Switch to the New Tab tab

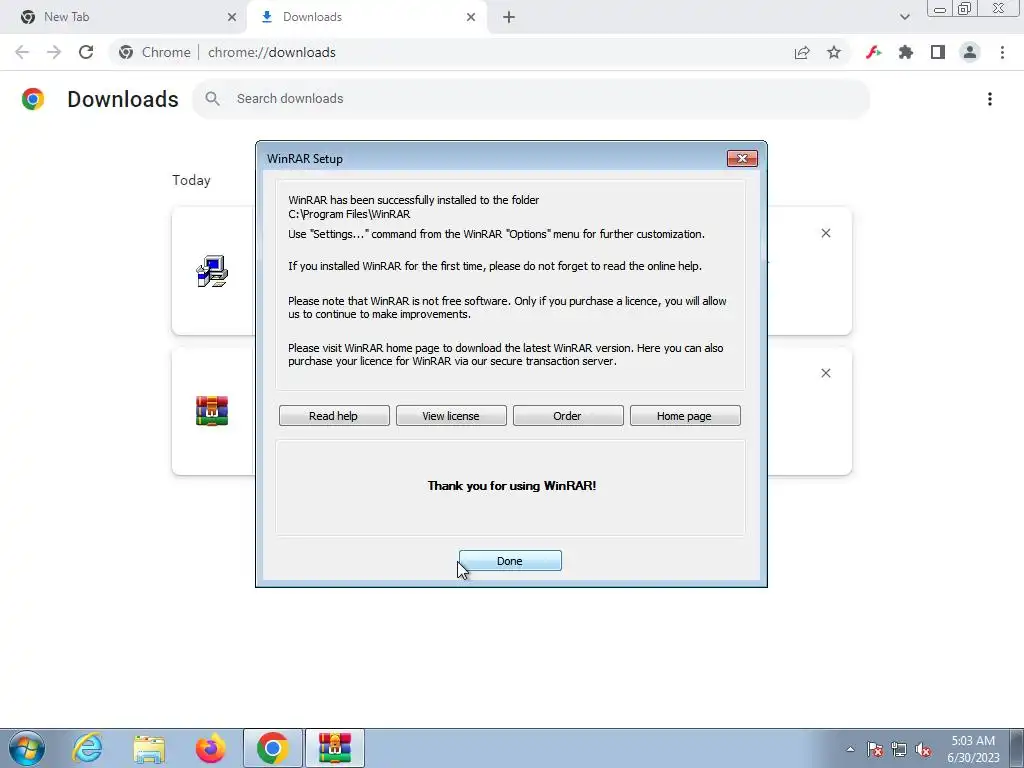tap(124, 17)
